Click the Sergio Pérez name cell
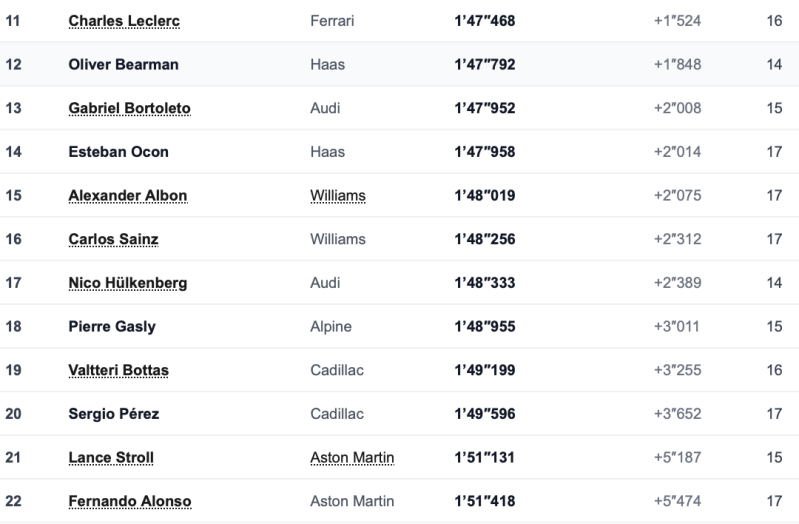Screen dimensions: 799x524 tap(114, 414)
